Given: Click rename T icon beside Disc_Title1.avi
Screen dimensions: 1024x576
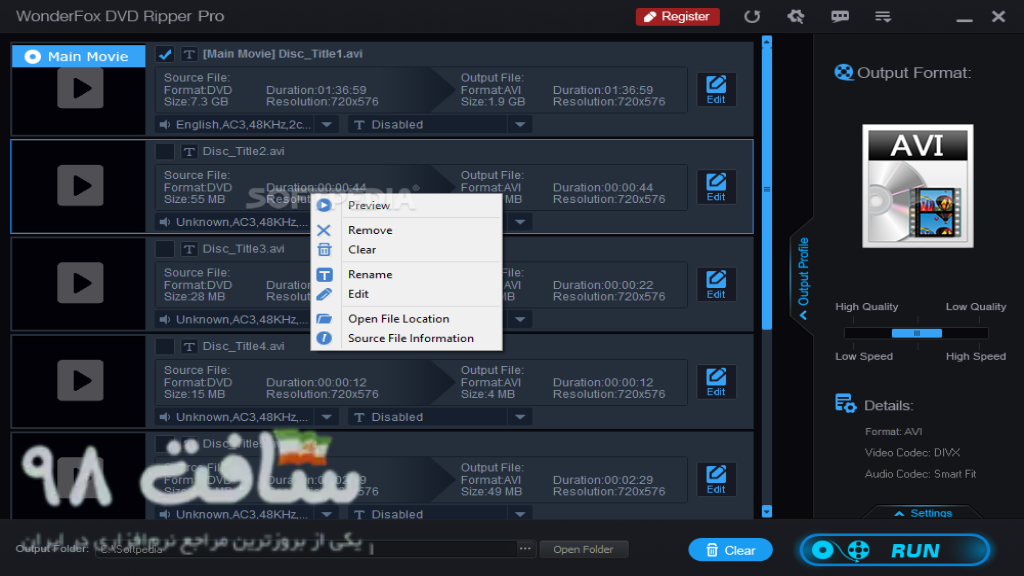Looking at the screenshot, I should [189, 54].
